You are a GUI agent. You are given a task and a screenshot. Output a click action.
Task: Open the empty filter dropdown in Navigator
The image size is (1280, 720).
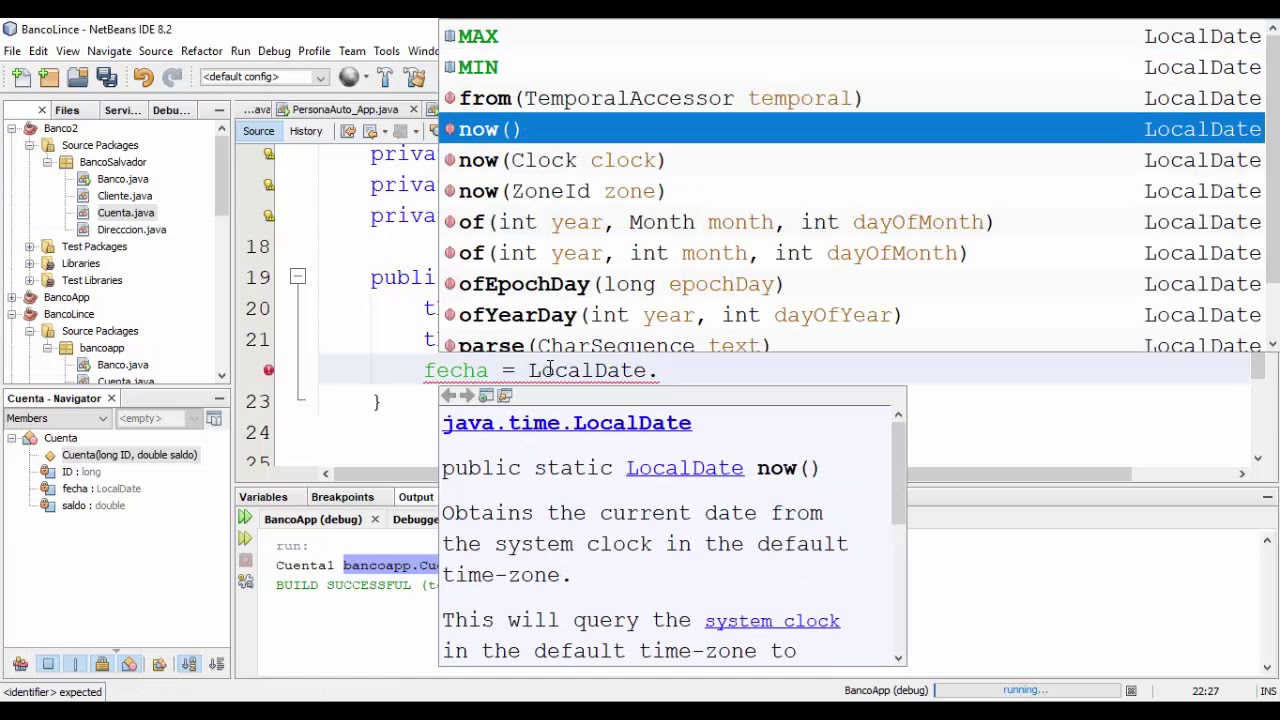(x=158, y=418)
